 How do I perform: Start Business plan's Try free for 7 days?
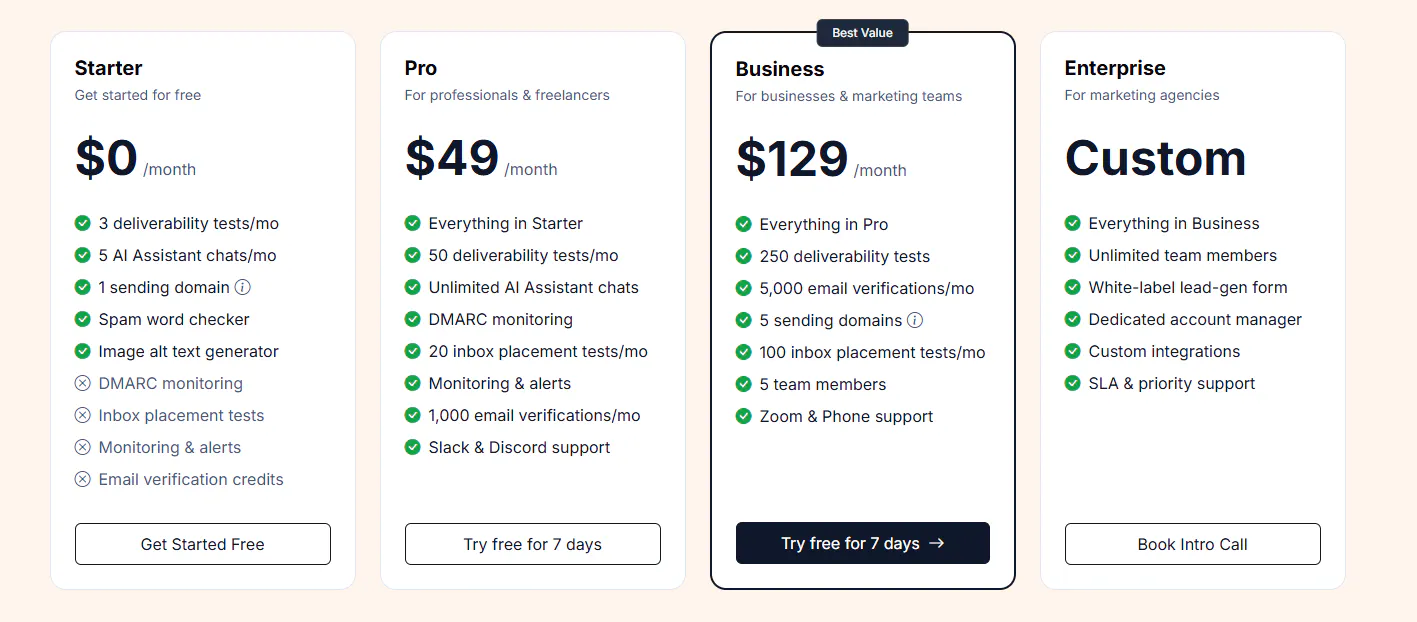862,543
